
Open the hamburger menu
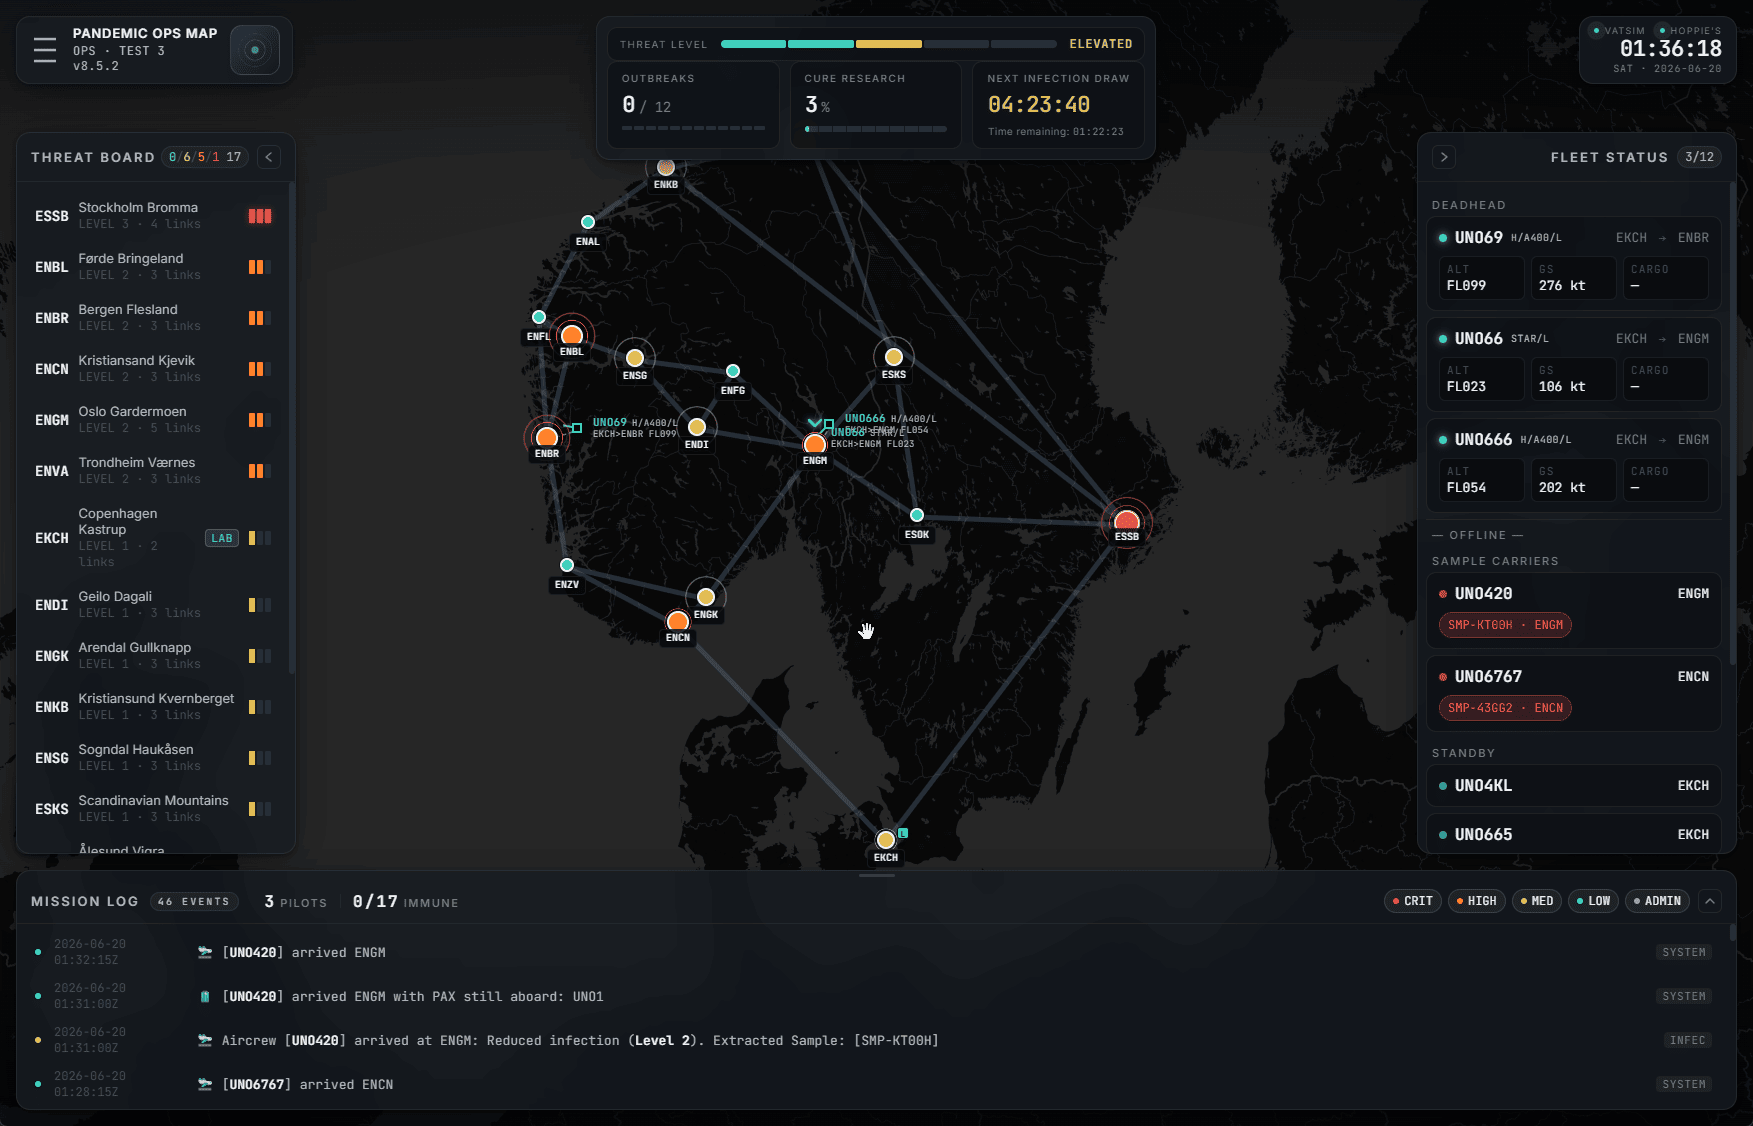45,50
